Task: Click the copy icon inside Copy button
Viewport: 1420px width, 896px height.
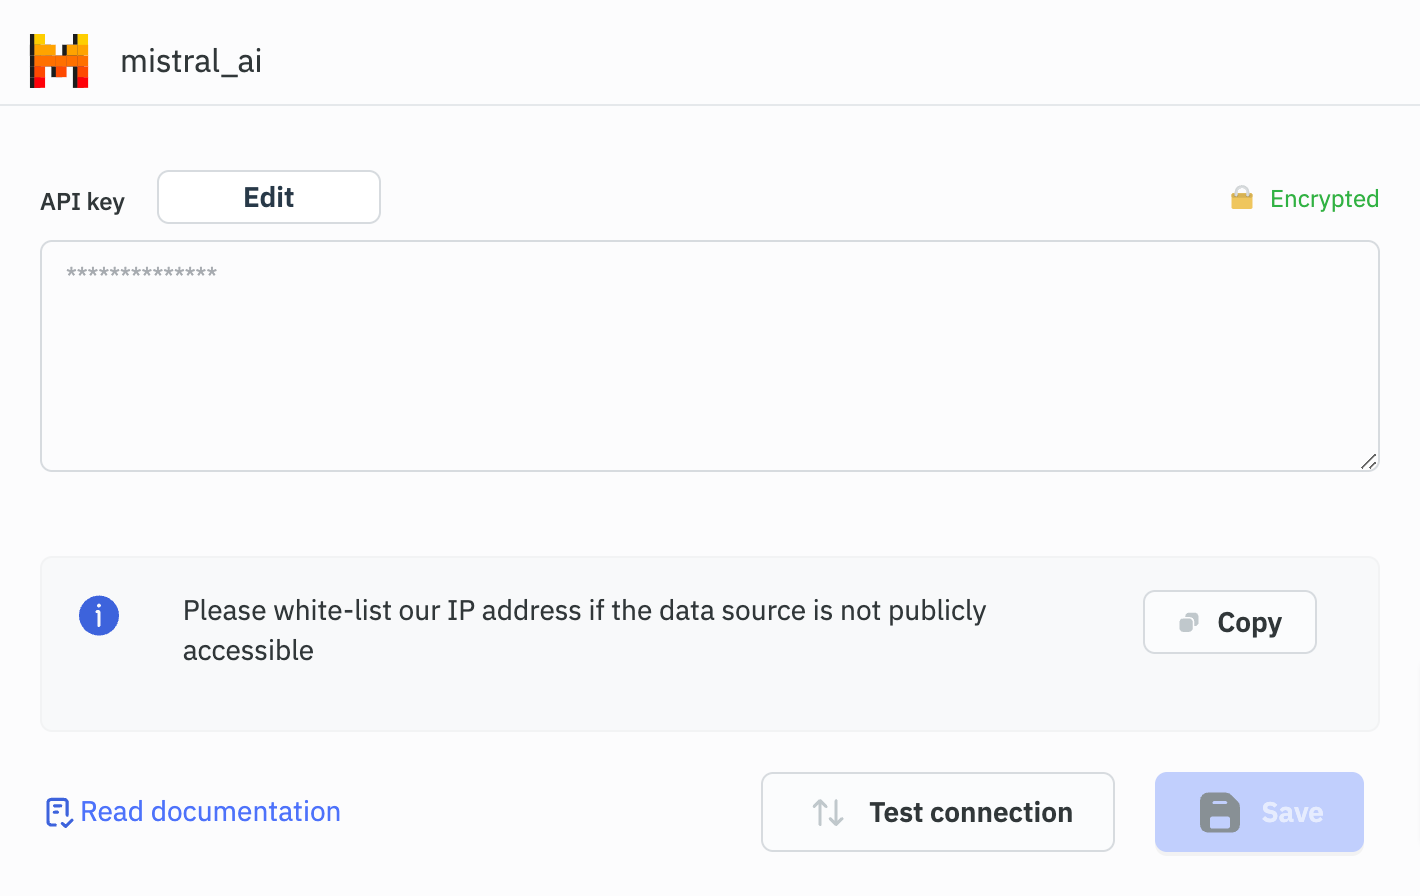Action: pyautogui.click(x=1189, y=623)
